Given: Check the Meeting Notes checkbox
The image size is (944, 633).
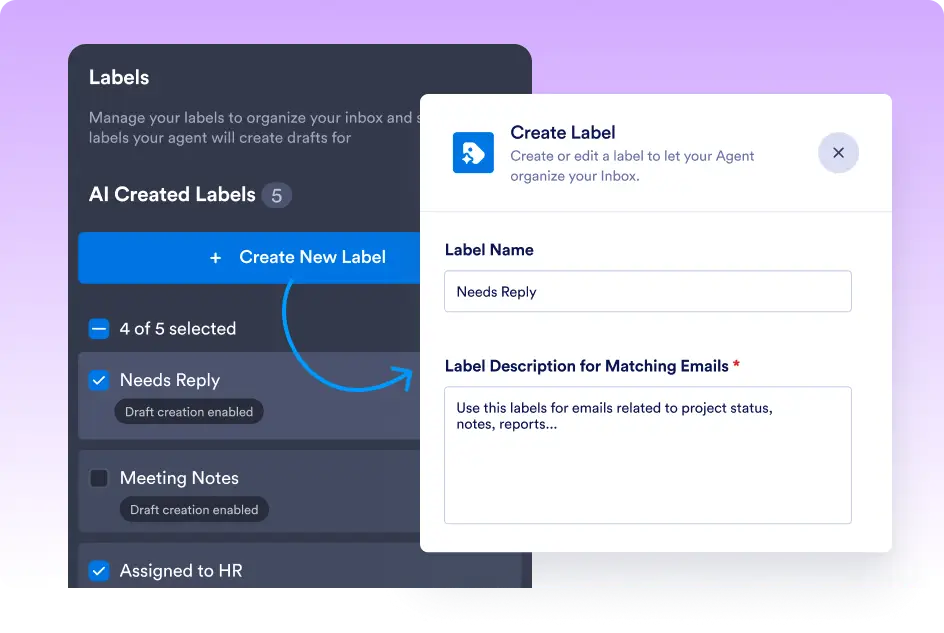Looking at the screenshot, I should pyautogui.click(x=99, y=478).
